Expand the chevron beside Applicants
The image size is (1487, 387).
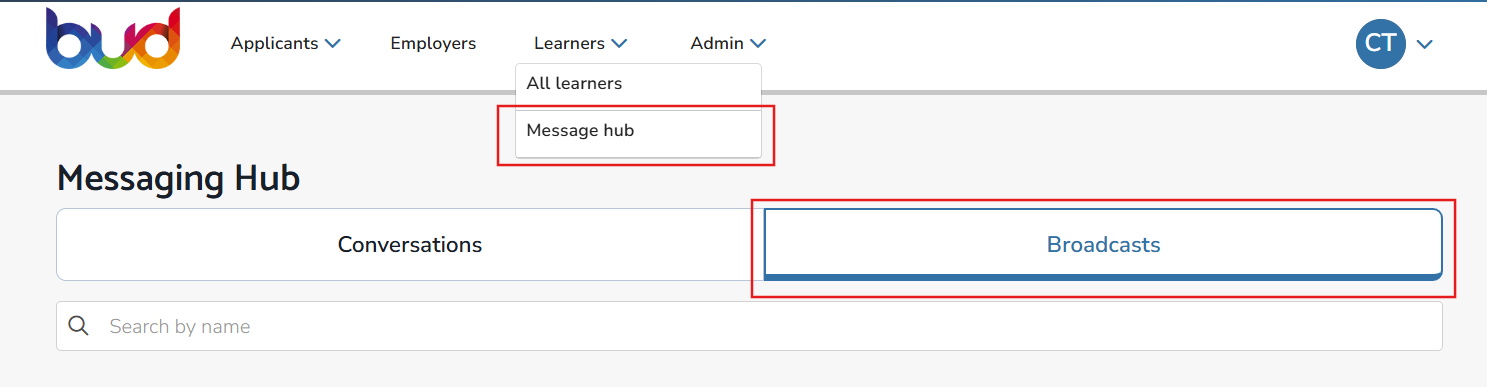click(333, 44)
